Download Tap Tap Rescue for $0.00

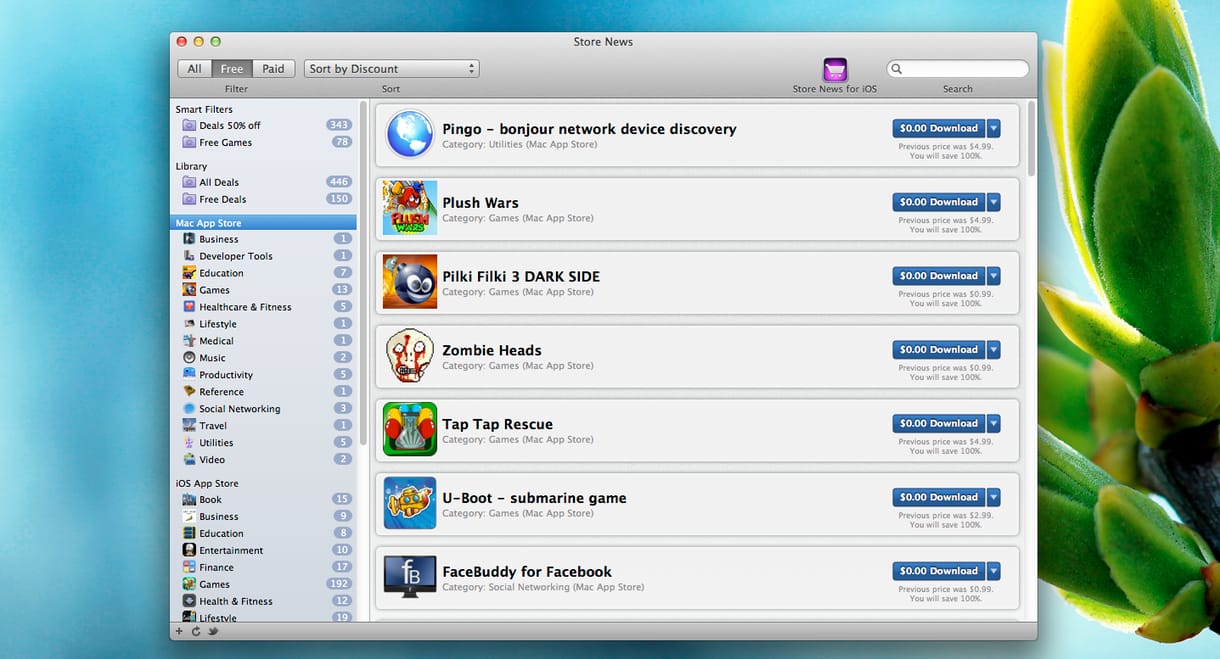pos(939,424)
